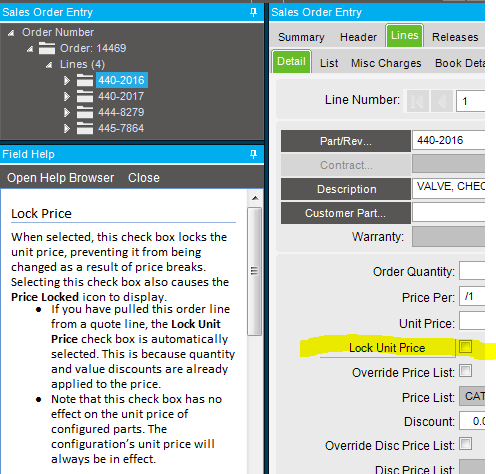Image resolution: width=496 pixels, height=474 pixels.
Task: Click the Lock Price help heading
Action: click(x=41, y=213)
